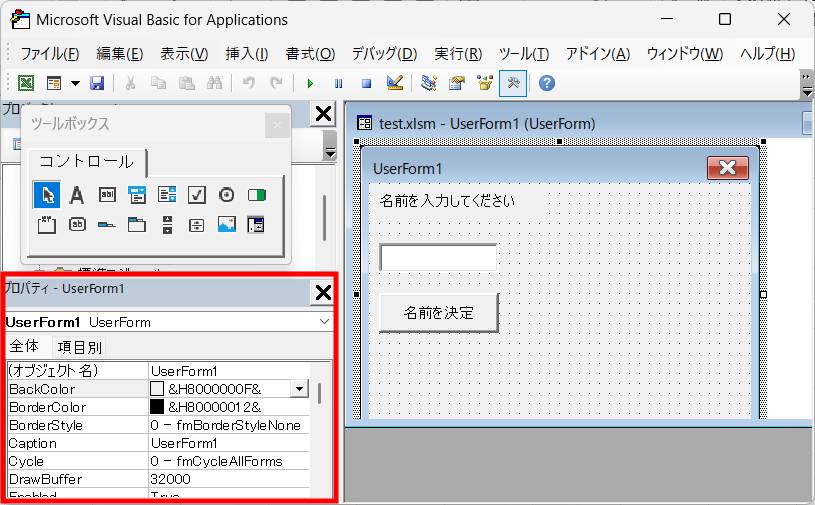Viewport: 815px width, 505px height.
Task: Open the ツール(T) menu
Action: click(524, 54)
